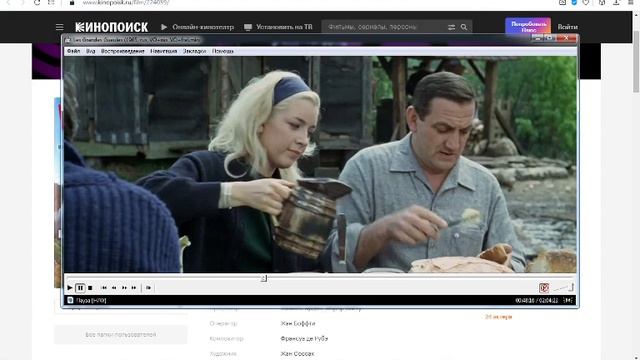Screen dimensions: 640x360
Task: Click Все папки пользователей button
Action: click(121, 335)
